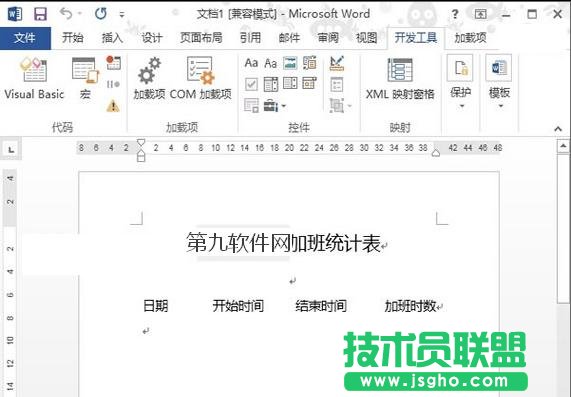571x397 pixels.
Task: Open Word Help question mark
Action: 454,14
